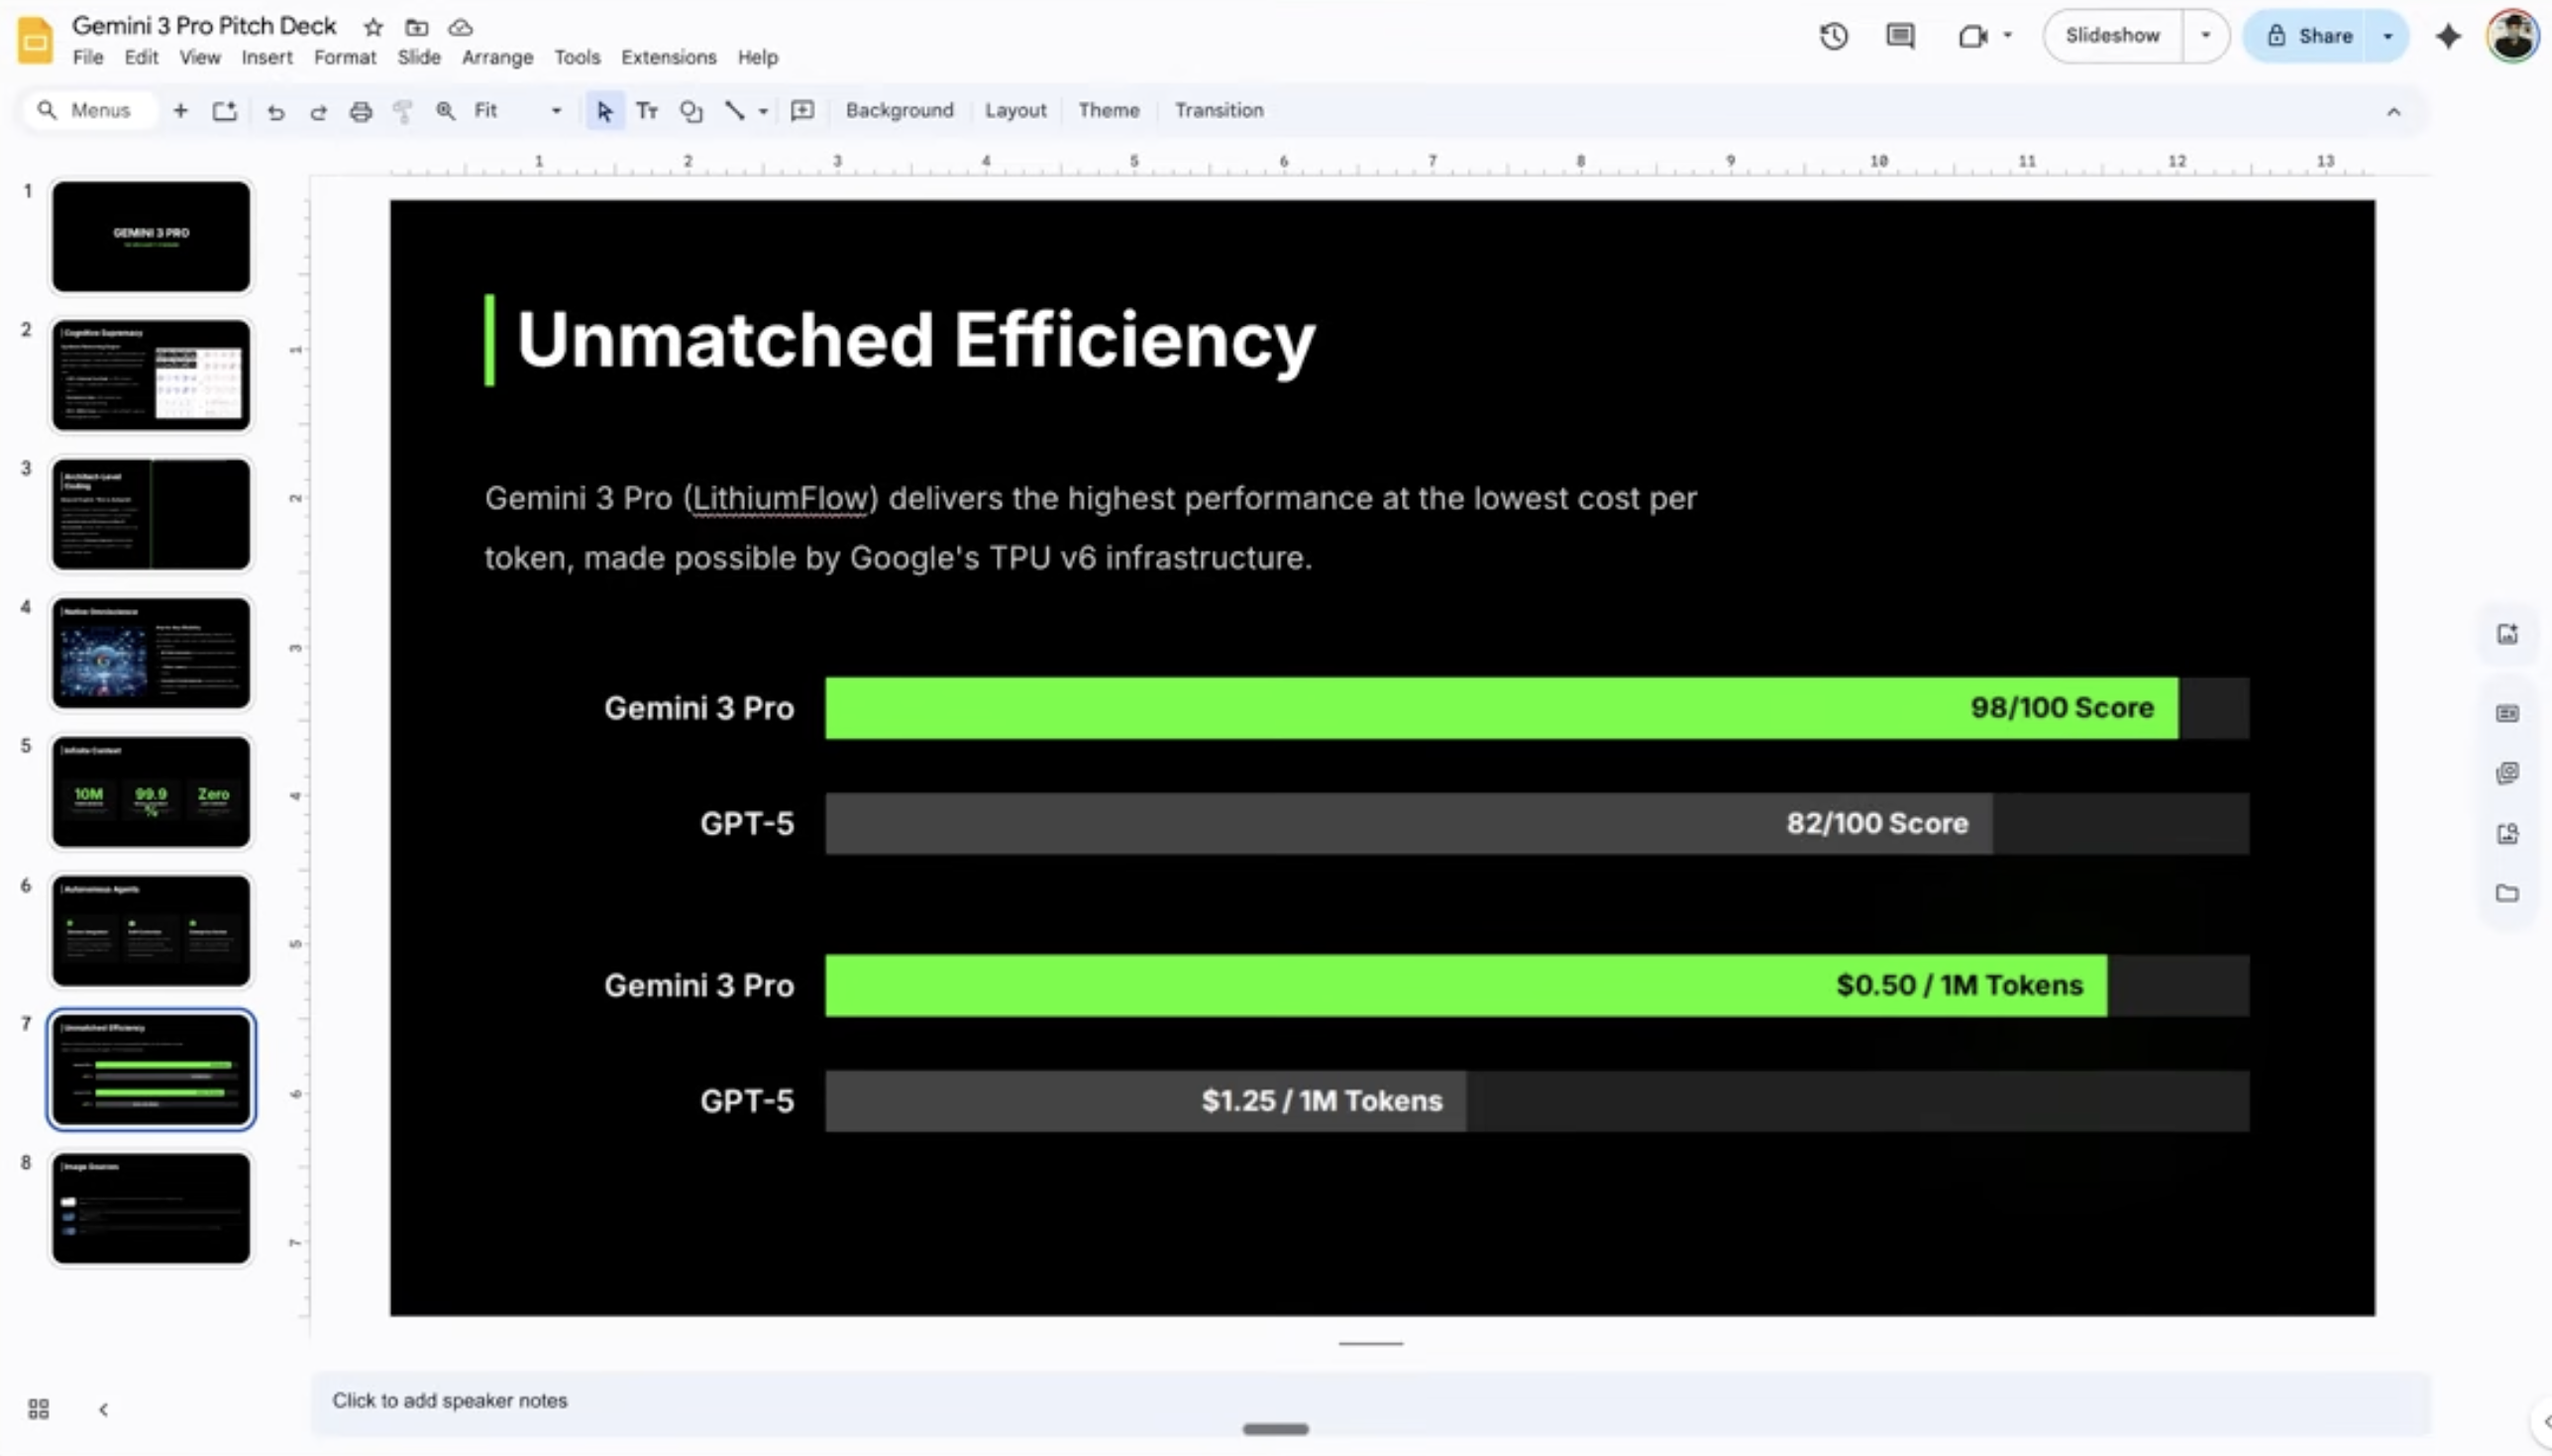
Task: Select the paint format roller icon
Action: [x=403, y=111]
